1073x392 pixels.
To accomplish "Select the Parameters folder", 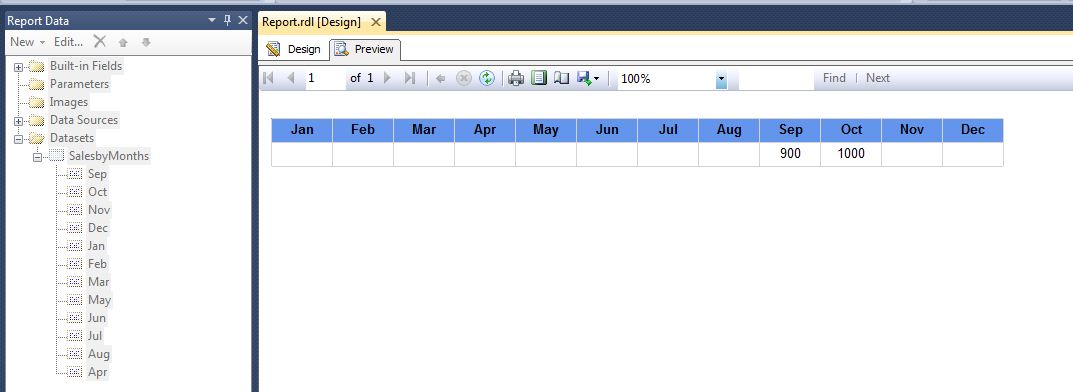I will [79, 83].
